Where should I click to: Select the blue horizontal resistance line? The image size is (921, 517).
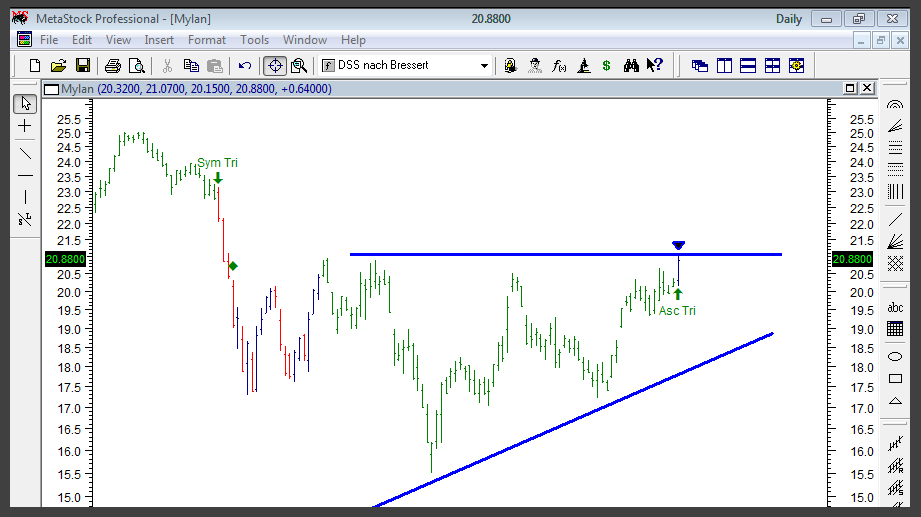(x=566, y=254)
